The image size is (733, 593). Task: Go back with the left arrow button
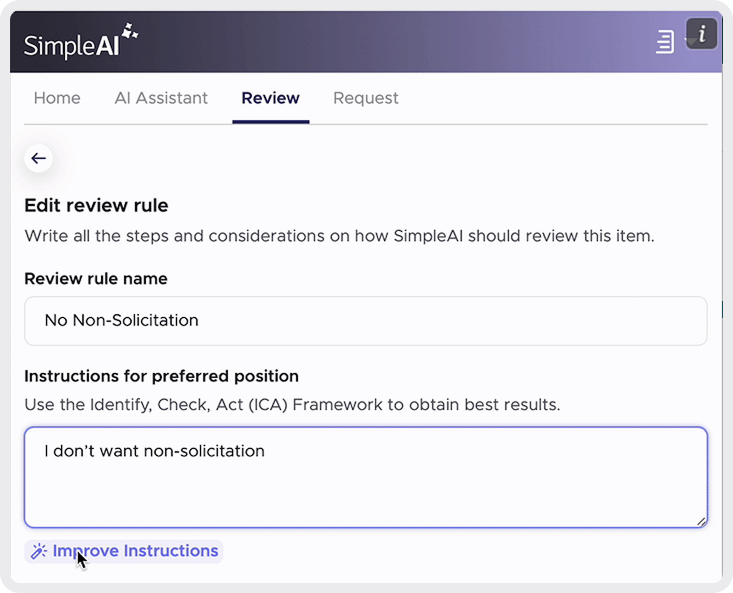[38, 158]
